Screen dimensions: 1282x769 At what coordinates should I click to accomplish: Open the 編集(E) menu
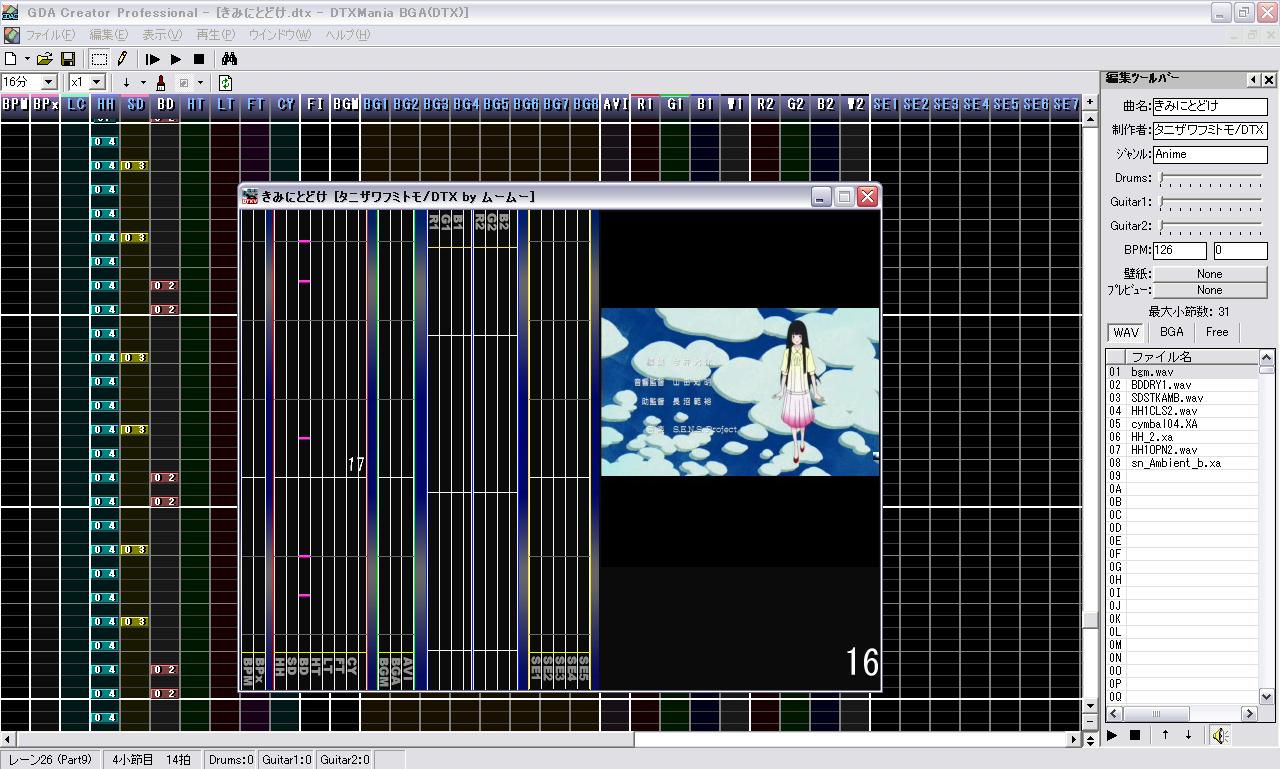tap(109, 35)
